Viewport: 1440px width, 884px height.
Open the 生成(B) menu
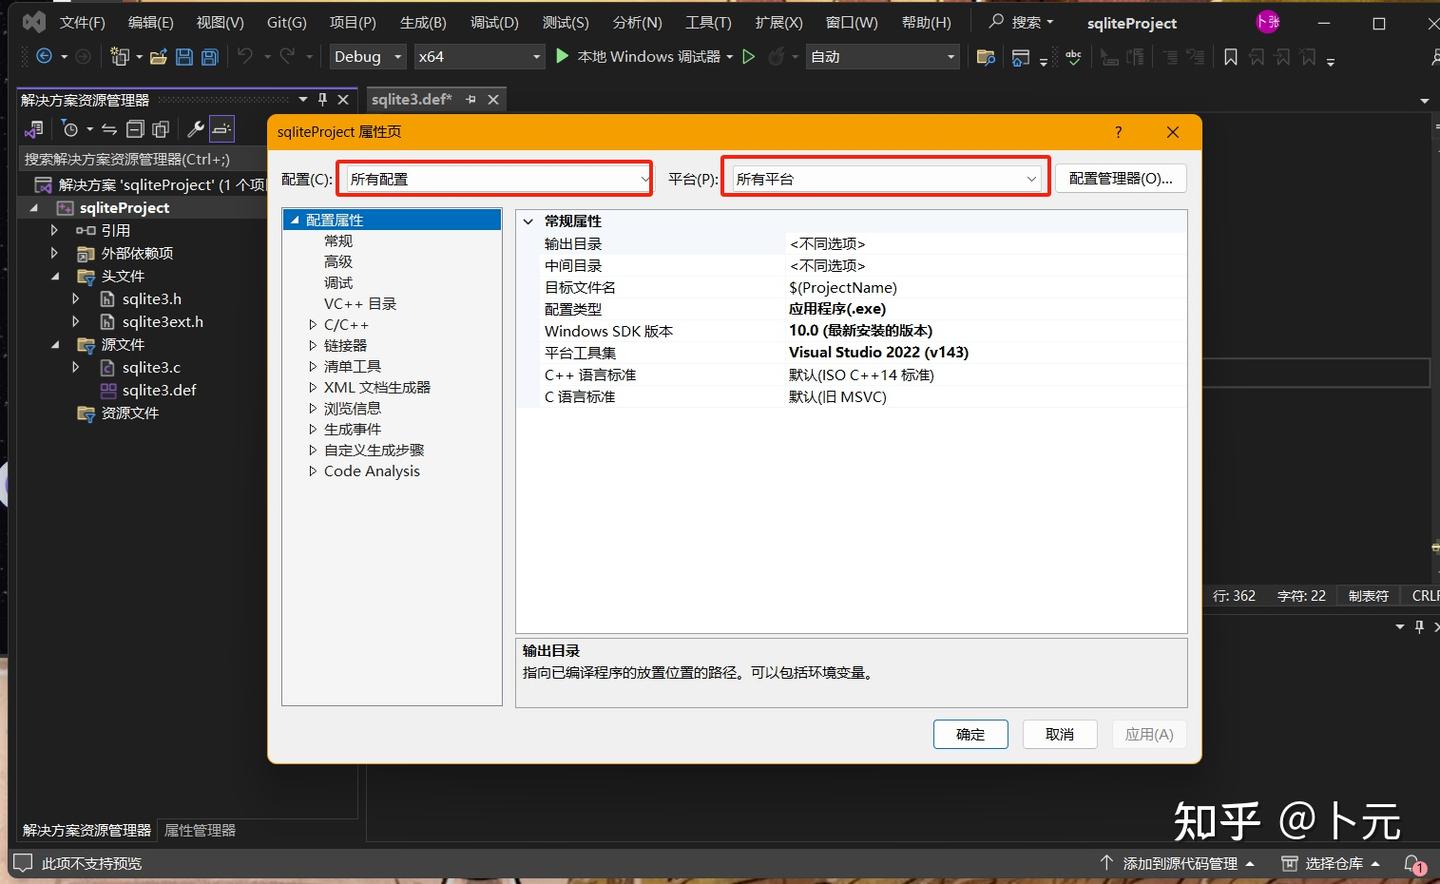(x=422, y=21)
